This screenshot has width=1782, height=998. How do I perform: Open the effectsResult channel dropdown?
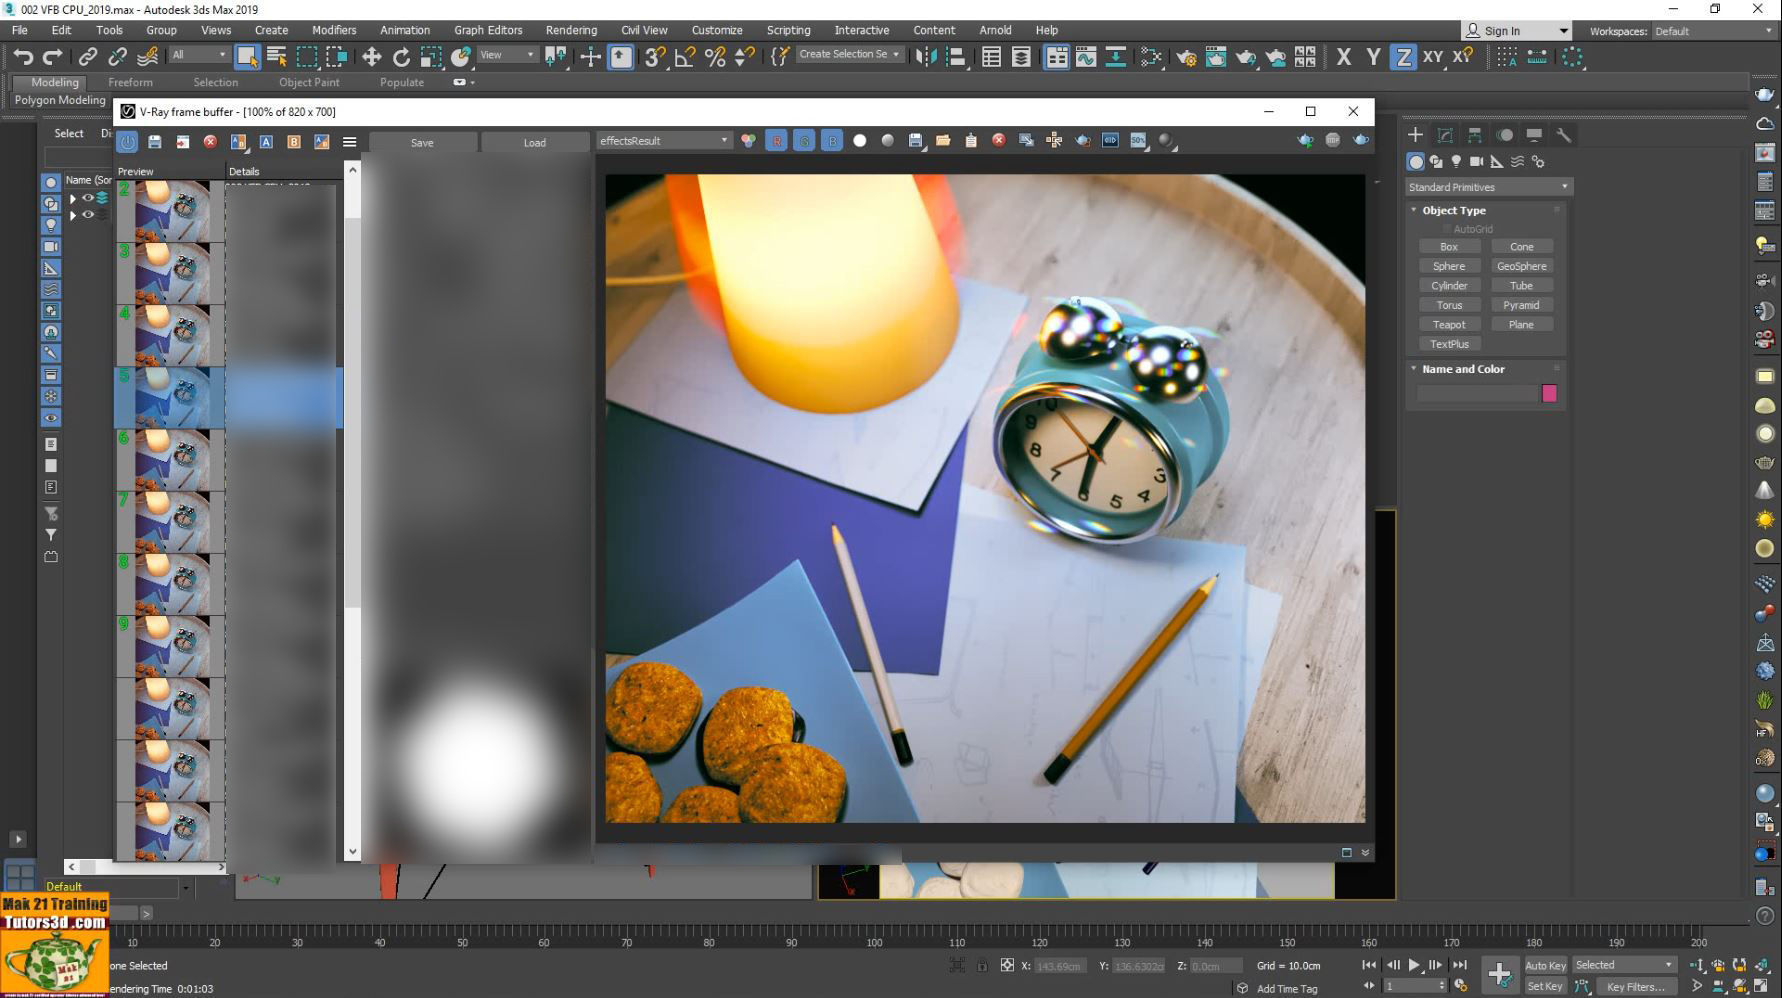[664, 141]
